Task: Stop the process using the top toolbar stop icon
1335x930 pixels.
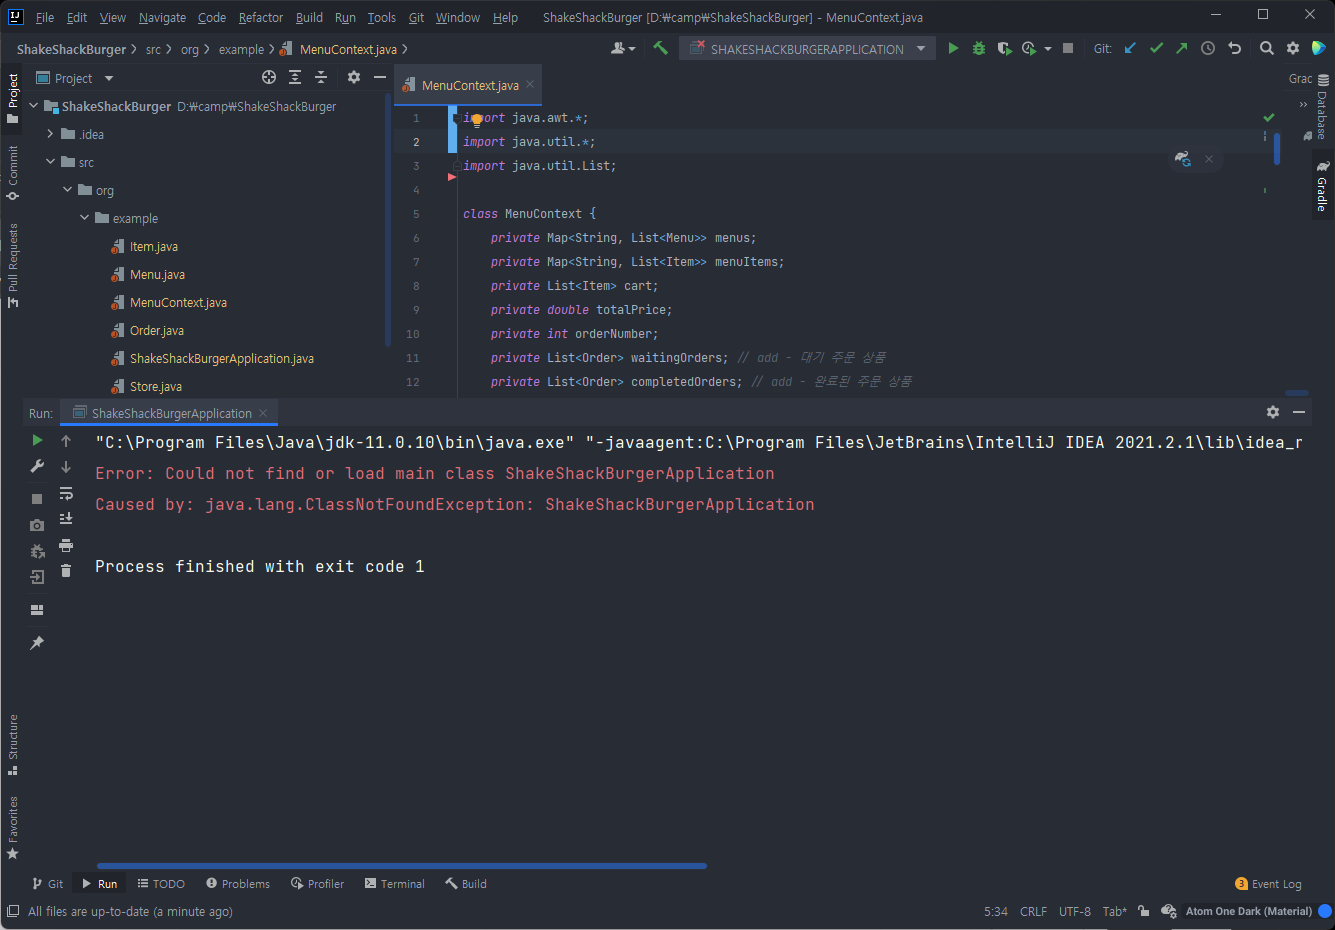Action: tap(1068, 48)
